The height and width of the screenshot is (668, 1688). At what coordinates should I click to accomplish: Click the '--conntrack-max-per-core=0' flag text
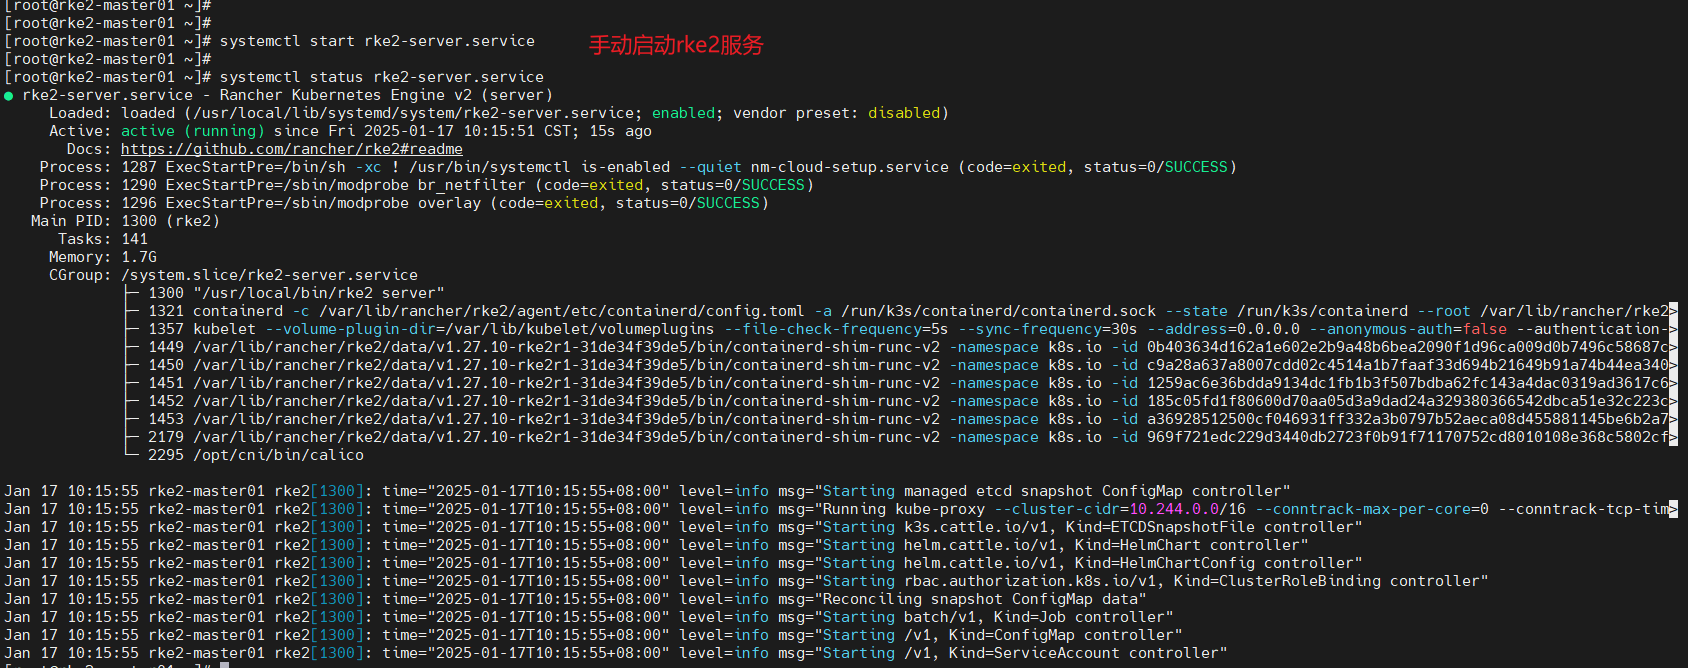[1372, 509]
